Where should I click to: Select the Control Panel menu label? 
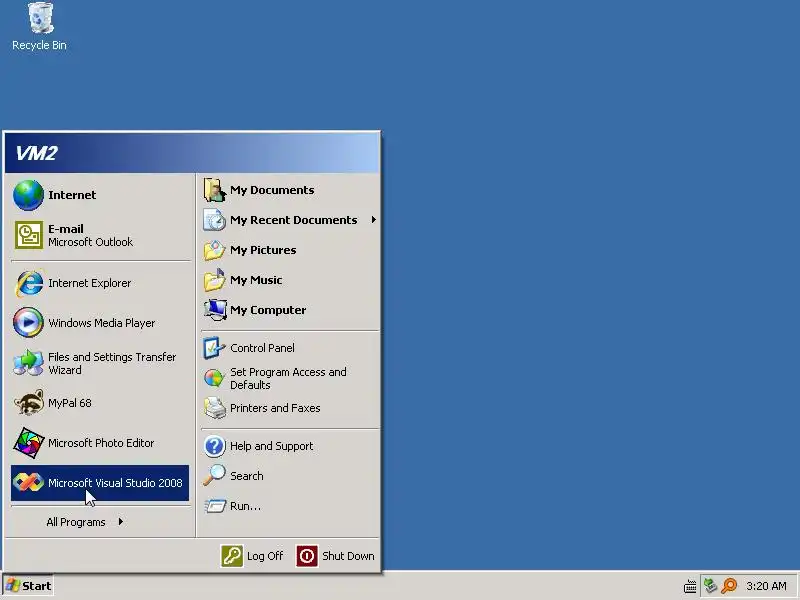click(x=262, y=348)
